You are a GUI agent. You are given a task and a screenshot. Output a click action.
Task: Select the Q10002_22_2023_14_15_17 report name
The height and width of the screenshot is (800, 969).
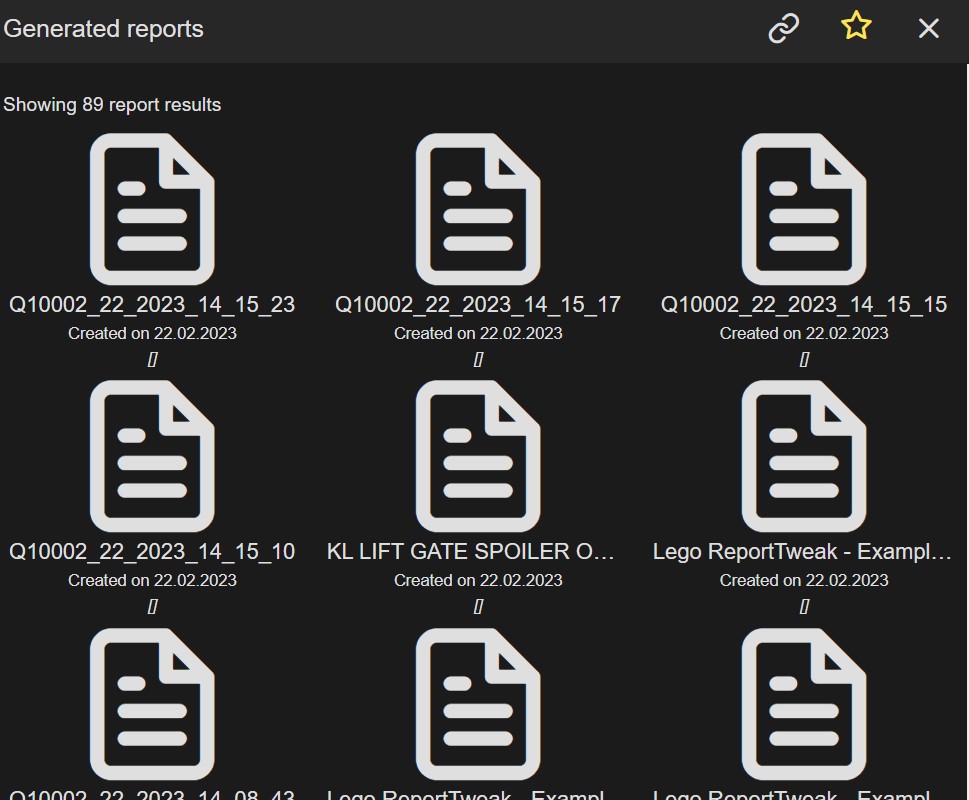click(478, 304)
